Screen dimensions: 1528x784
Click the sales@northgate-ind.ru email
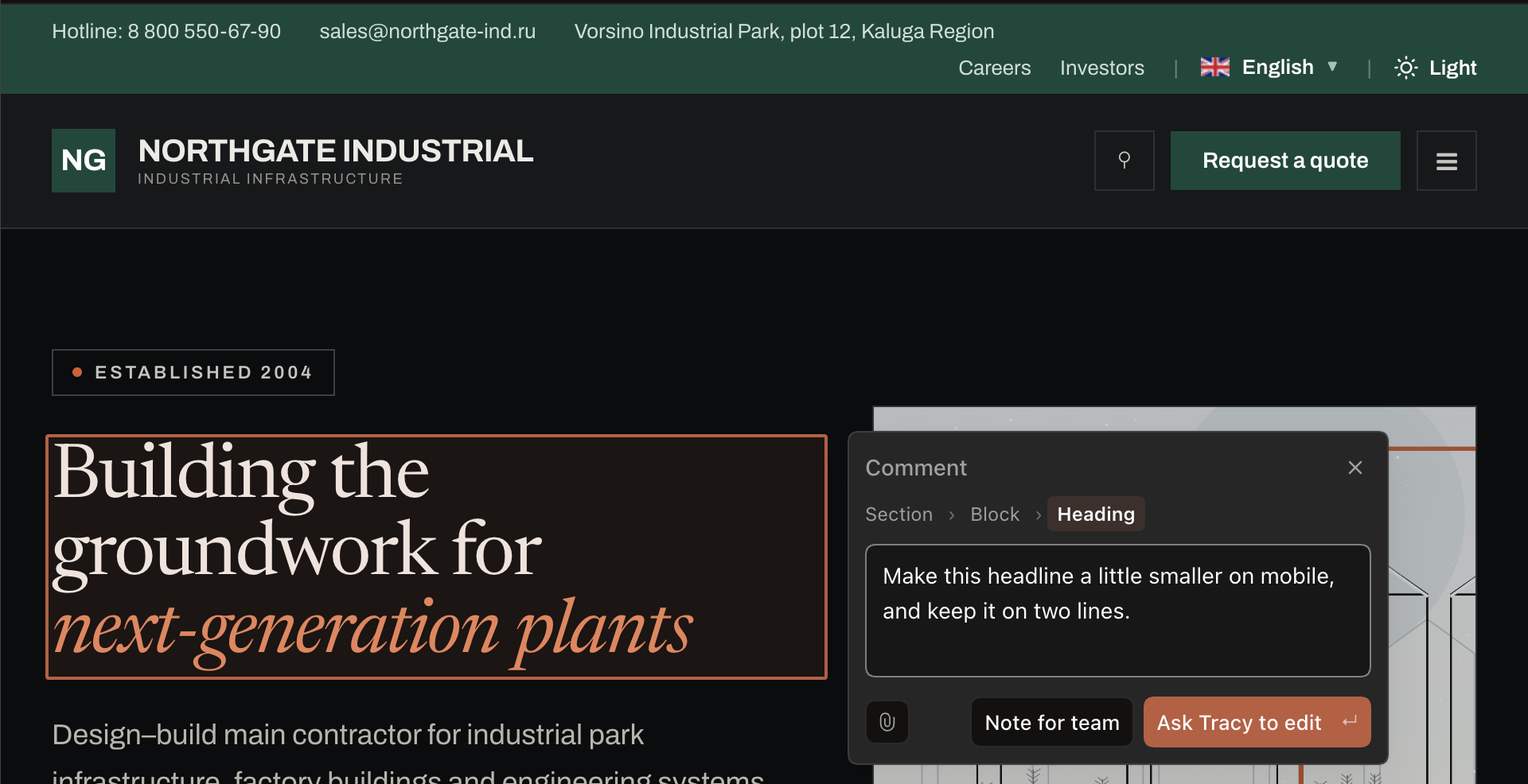(428, 31)
